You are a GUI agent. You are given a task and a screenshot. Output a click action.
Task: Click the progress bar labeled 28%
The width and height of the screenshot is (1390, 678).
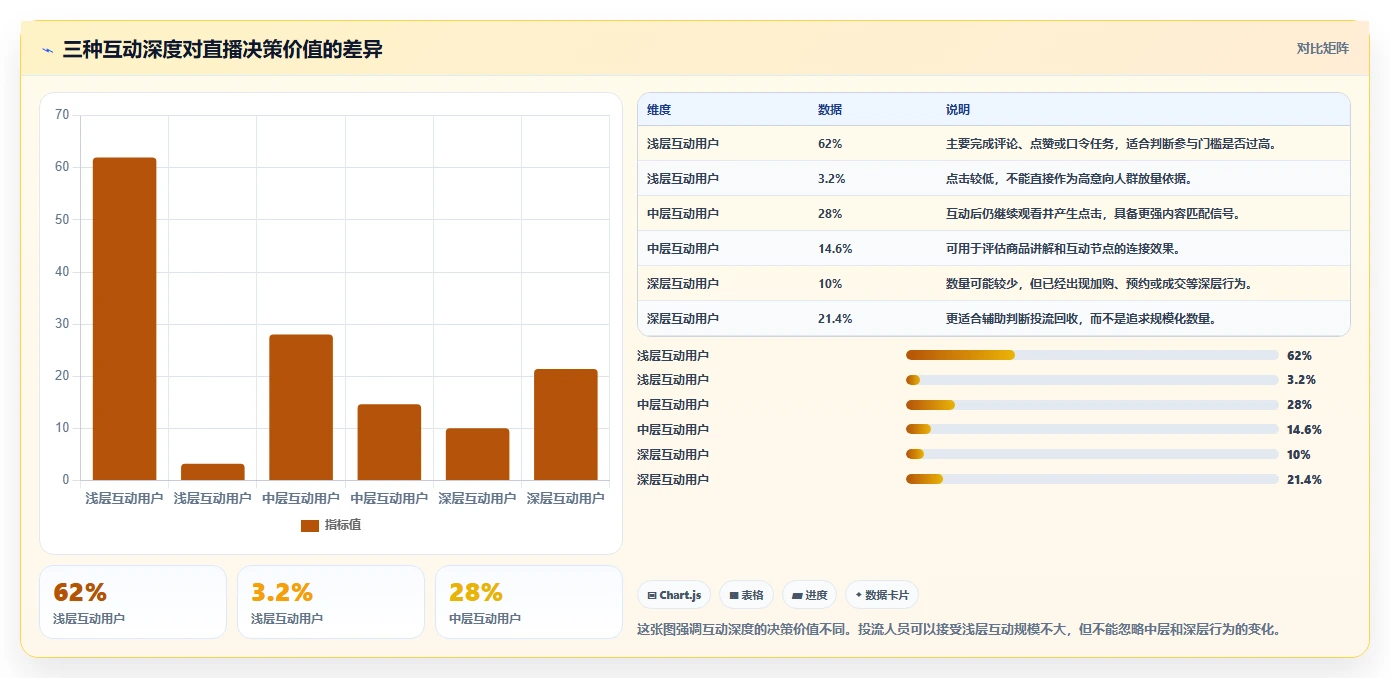click(x=1092, y=405)
